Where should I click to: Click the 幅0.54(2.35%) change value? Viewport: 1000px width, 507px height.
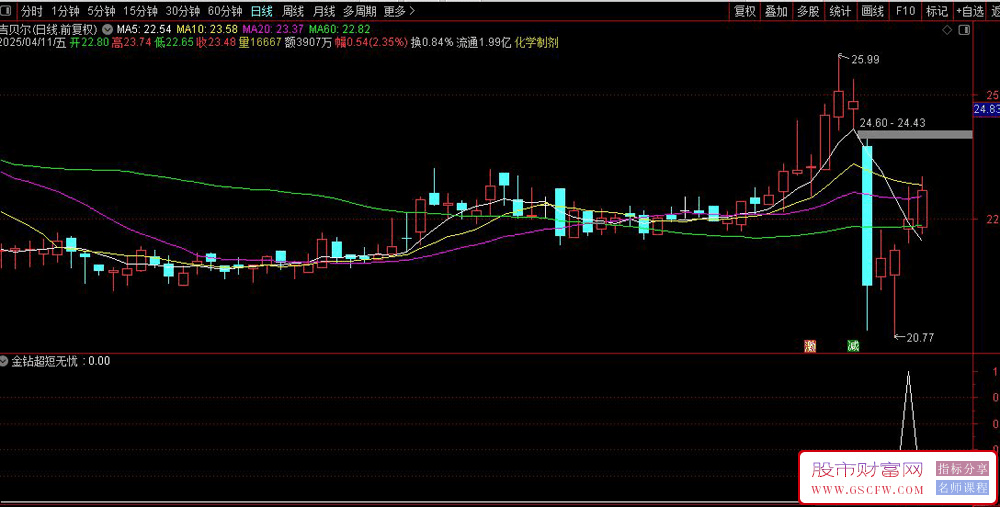click(x=371, y=43)
